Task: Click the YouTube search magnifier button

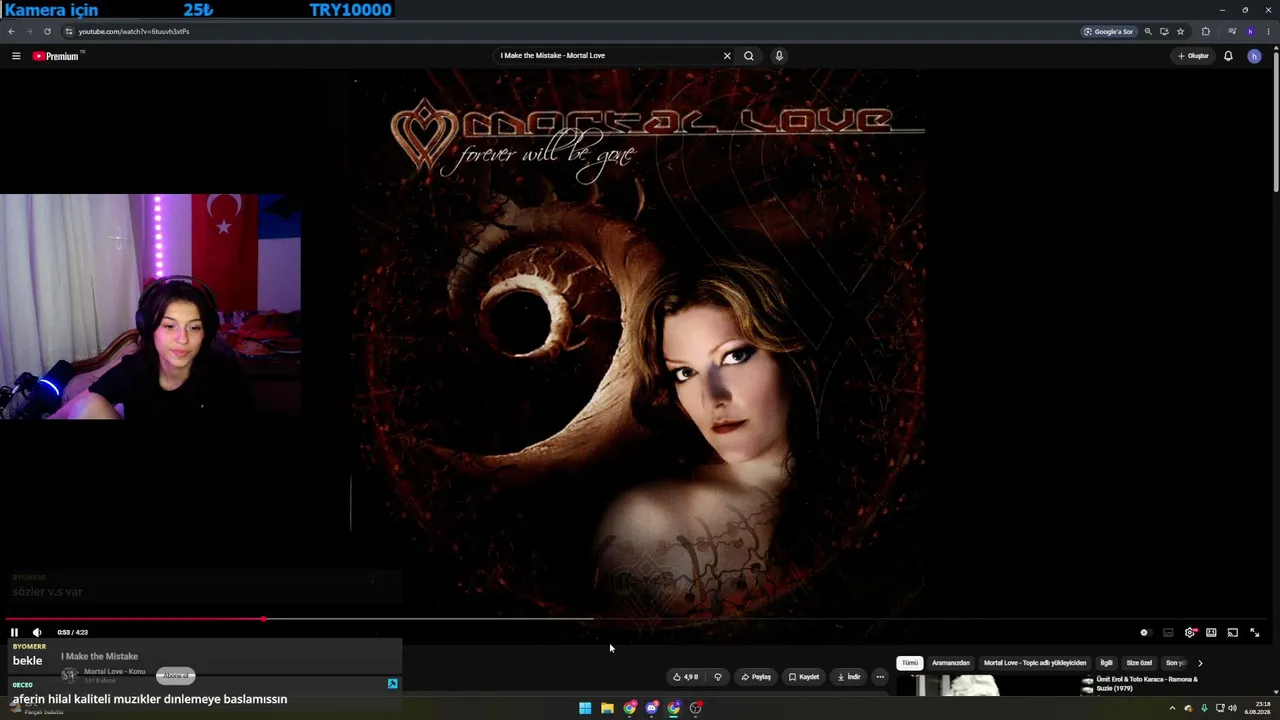Action: click(x=748, y=56)
